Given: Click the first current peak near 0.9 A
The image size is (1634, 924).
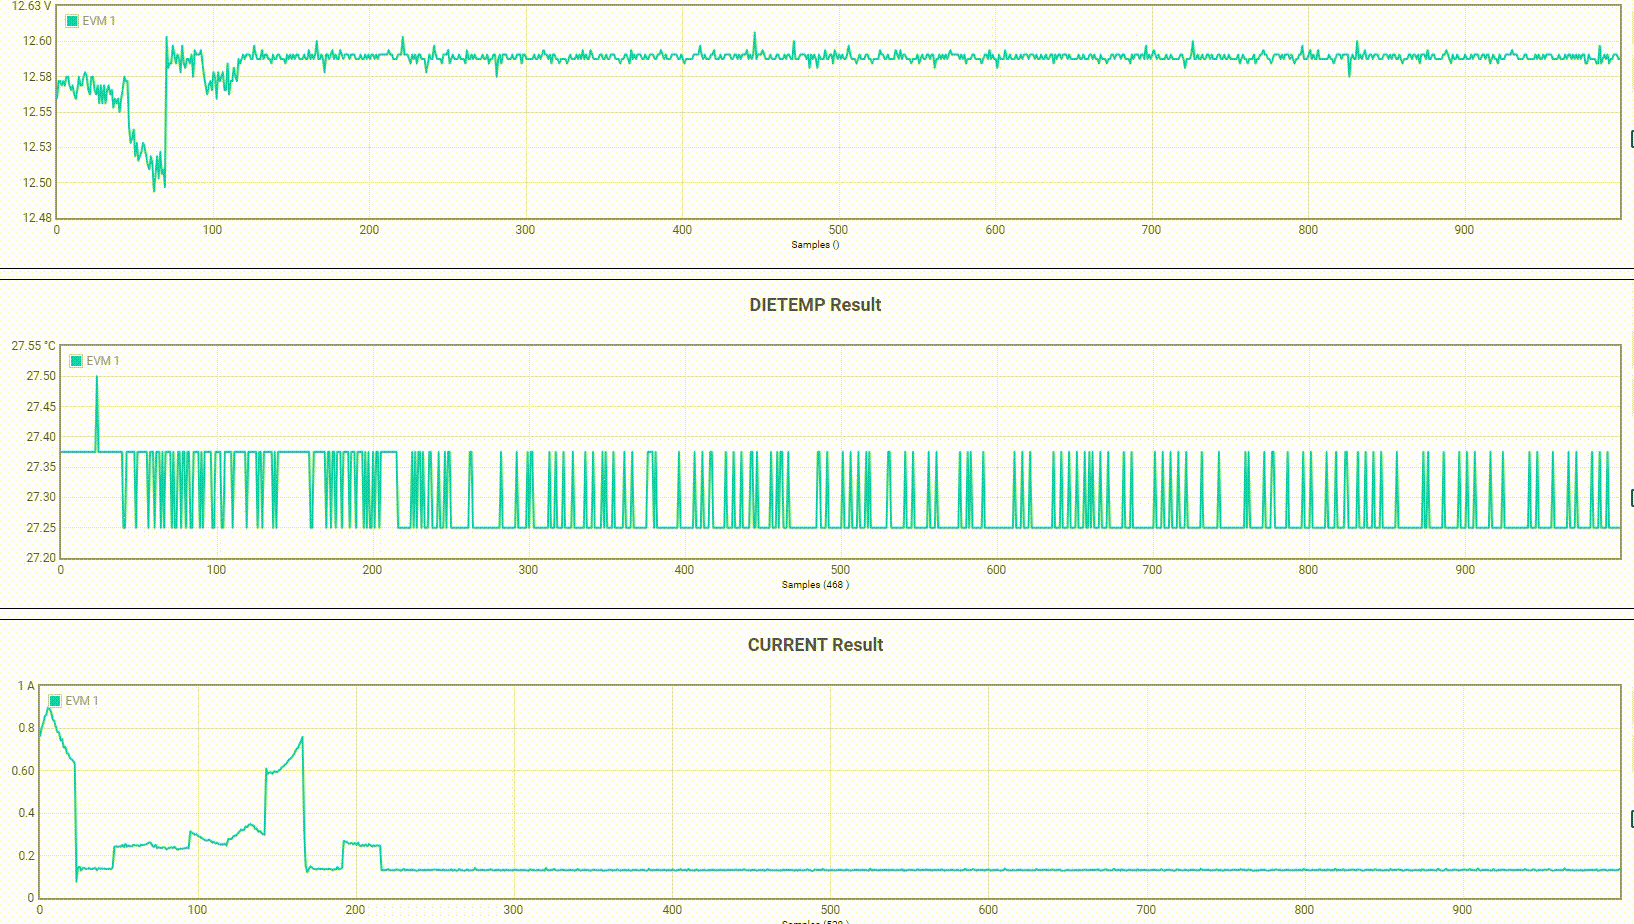Looking at the screenshot, I should 48,709.
